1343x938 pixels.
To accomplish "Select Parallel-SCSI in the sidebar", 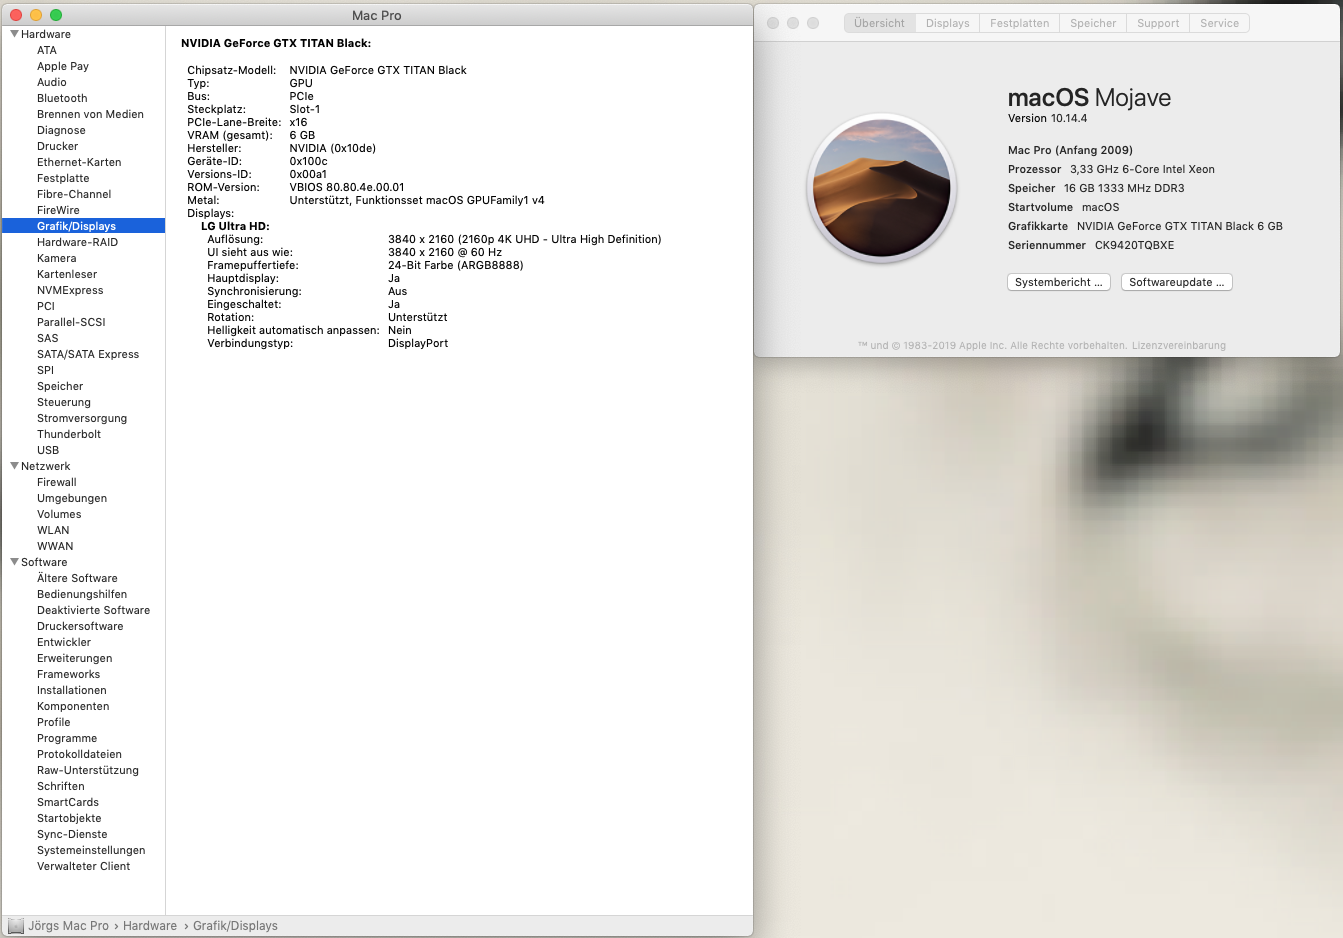I will pos(71,322).
